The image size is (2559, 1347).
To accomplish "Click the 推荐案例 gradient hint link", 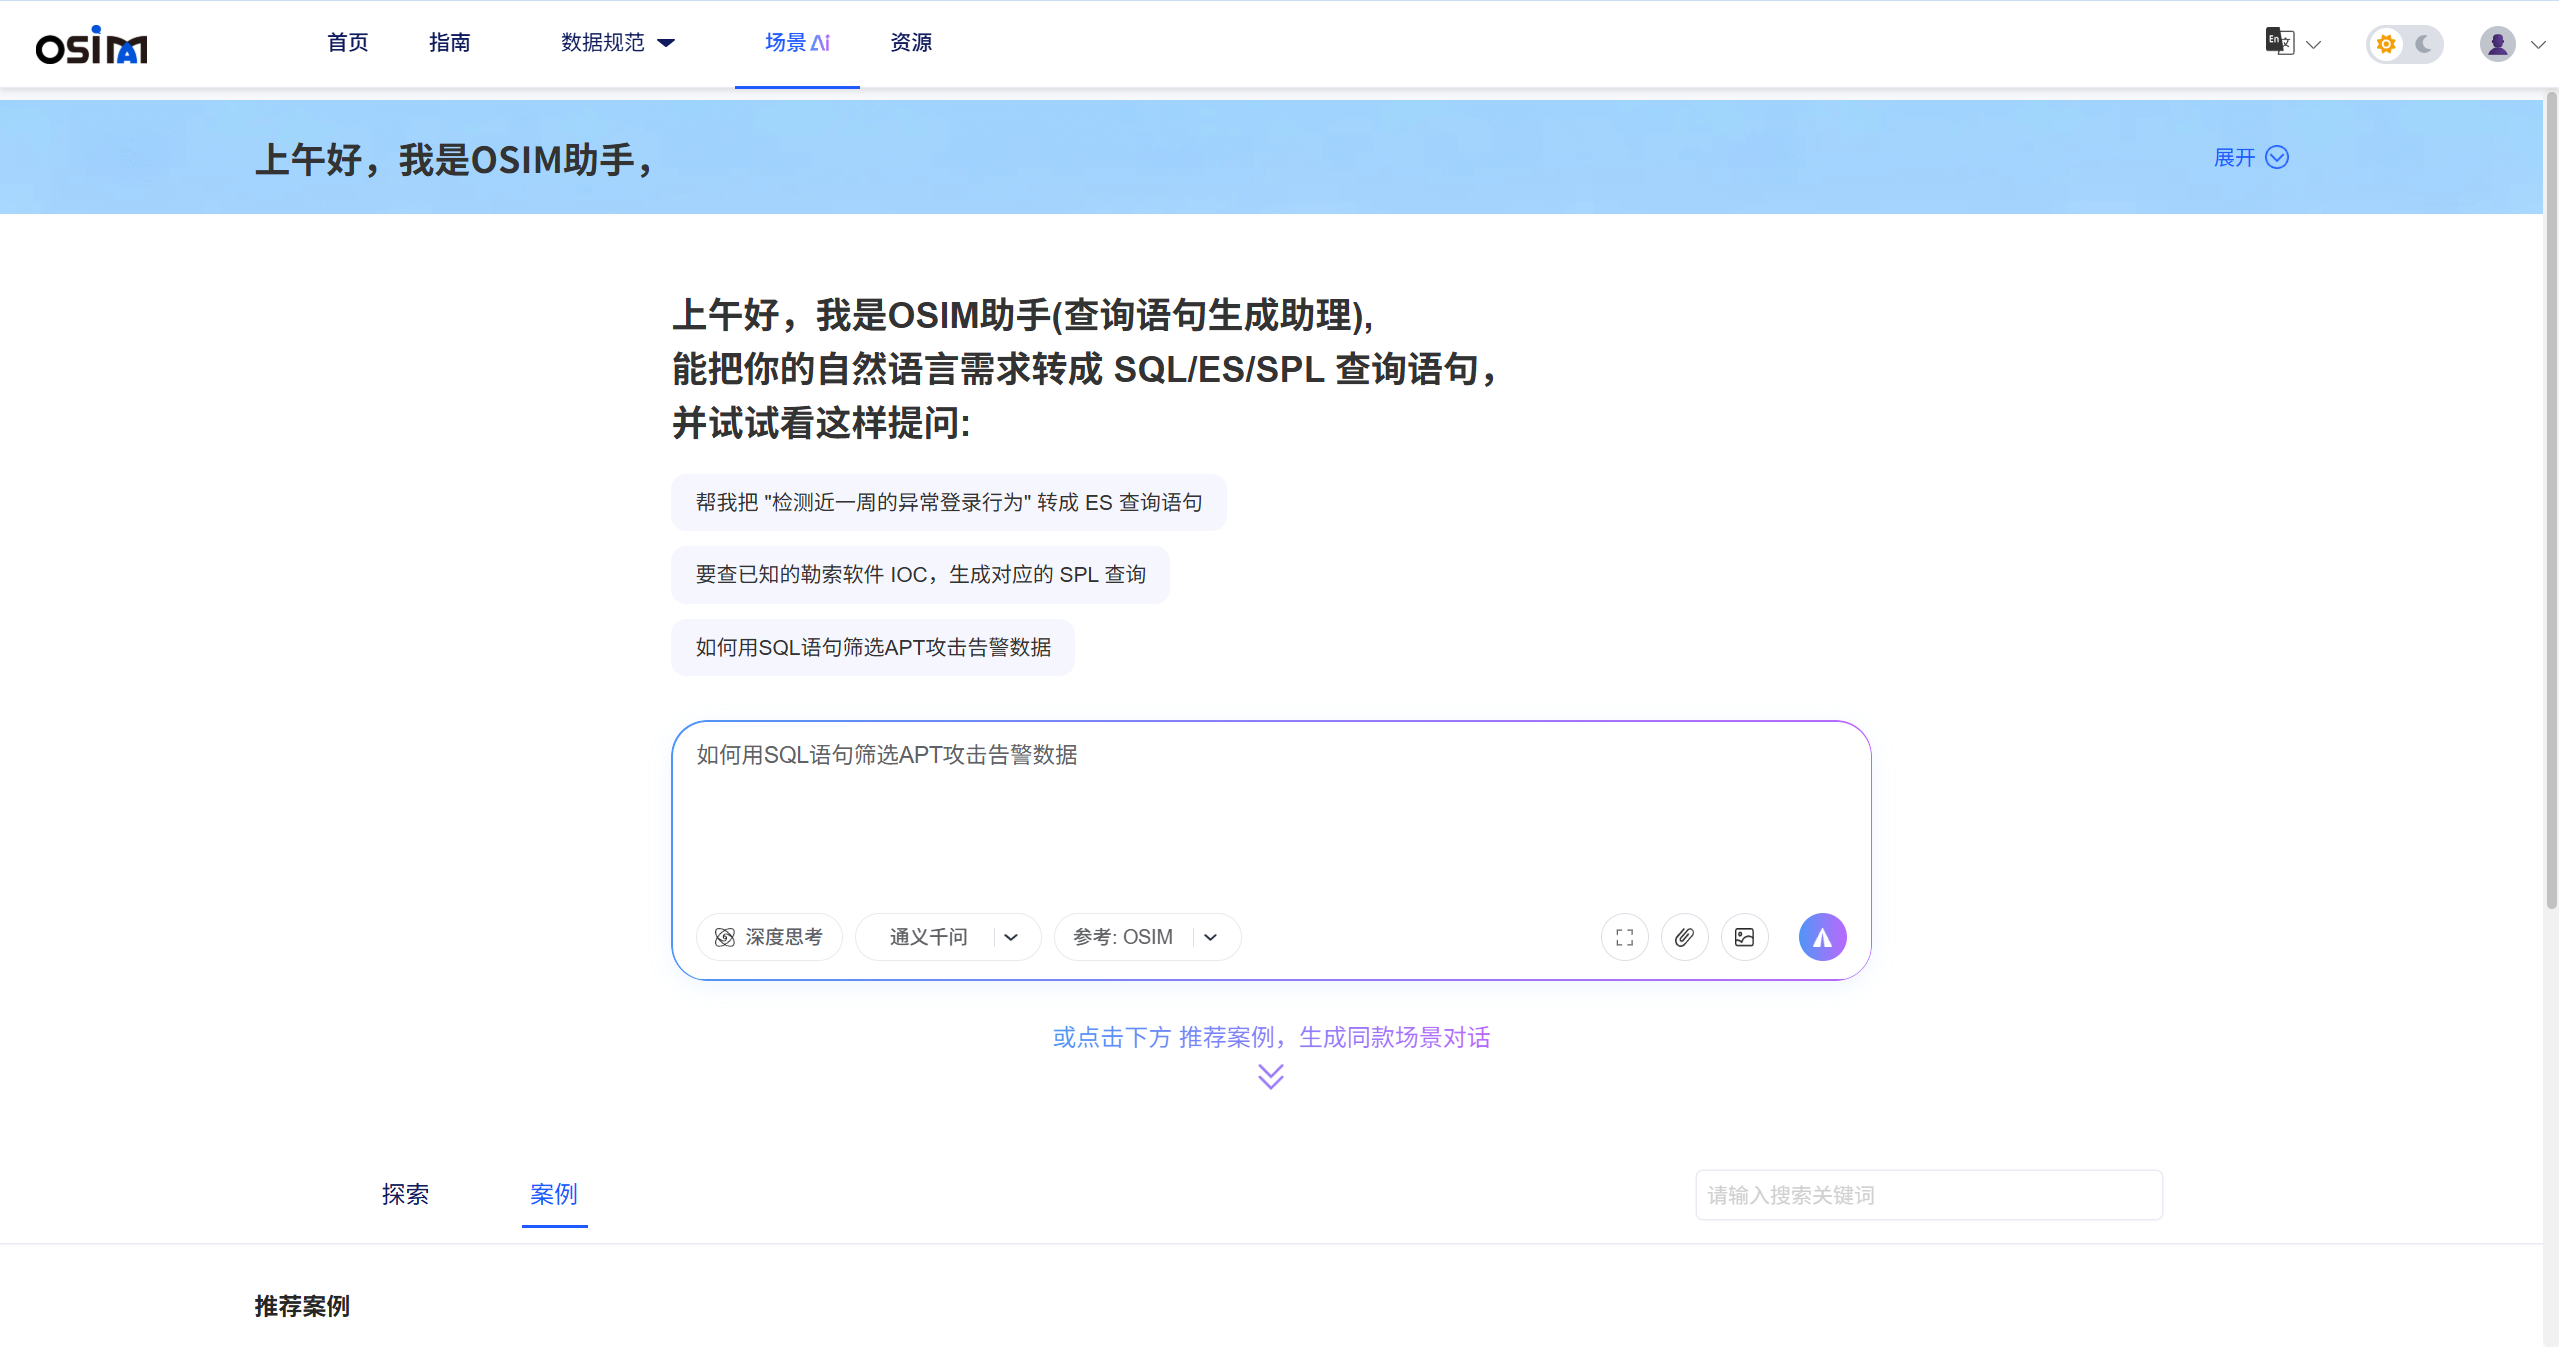I will pos(1271,1037).
